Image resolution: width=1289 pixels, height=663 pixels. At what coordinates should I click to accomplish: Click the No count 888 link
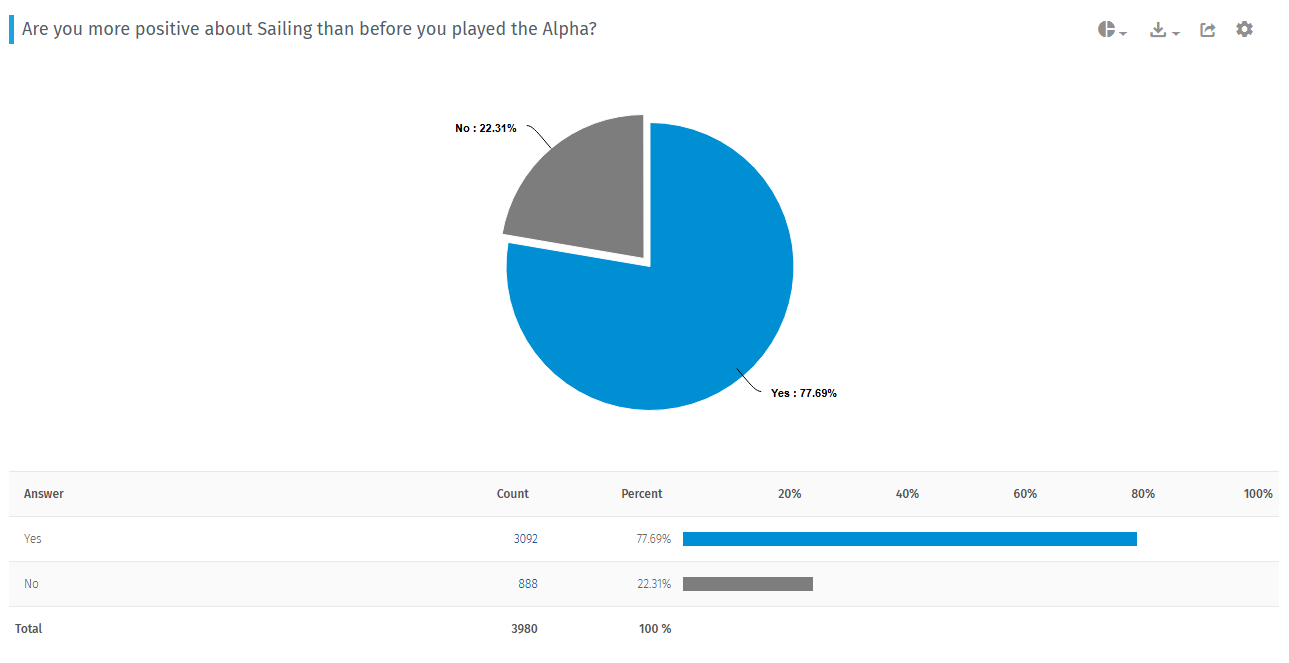click(x=528, y=584)
